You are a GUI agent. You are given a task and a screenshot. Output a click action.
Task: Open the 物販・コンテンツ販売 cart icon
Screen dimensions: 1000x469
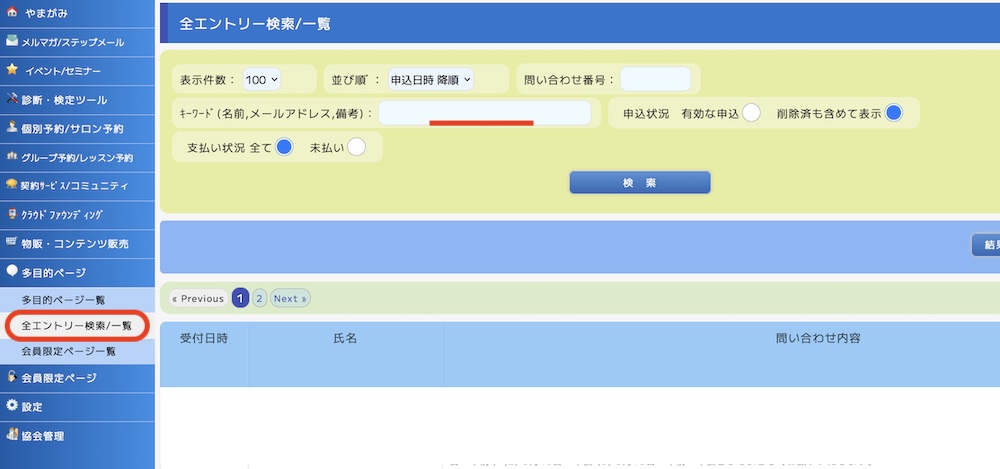12,243
